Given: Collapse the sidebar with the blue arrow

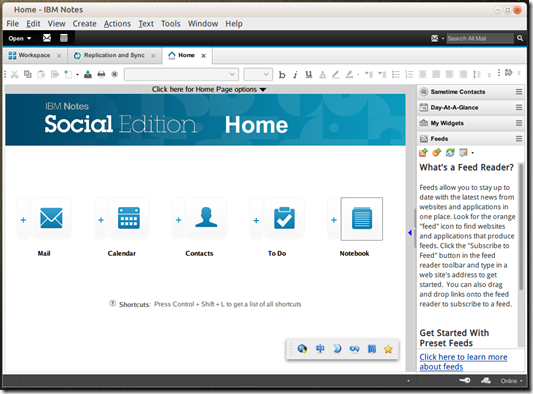Looking at the screenshot, I should (x=410, y=233).
